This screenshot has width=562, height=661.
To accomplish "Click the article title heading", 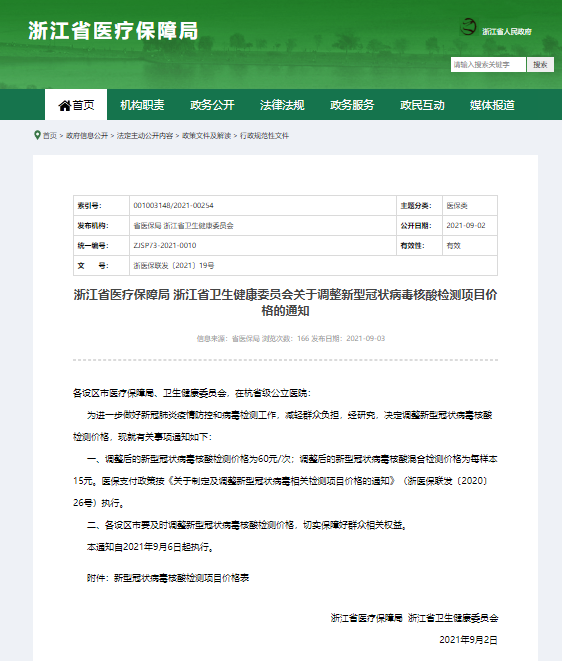I will click(x=285, y=303).
